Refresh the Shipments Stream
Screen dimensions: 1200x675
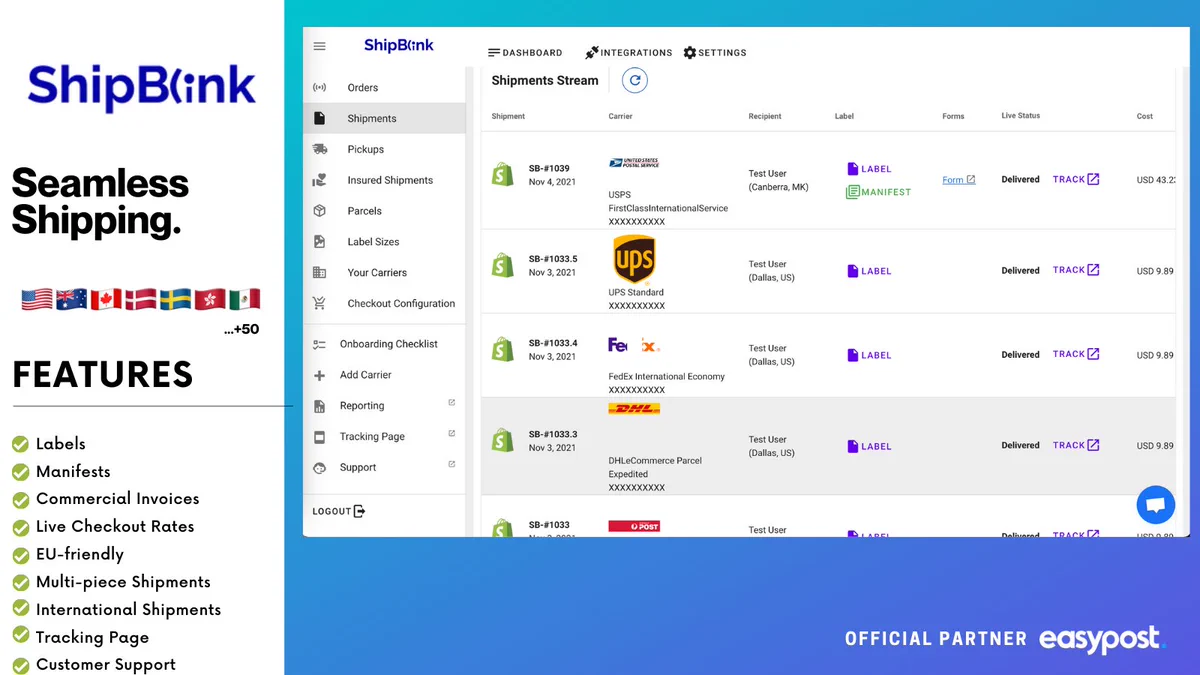coord(634,80)
